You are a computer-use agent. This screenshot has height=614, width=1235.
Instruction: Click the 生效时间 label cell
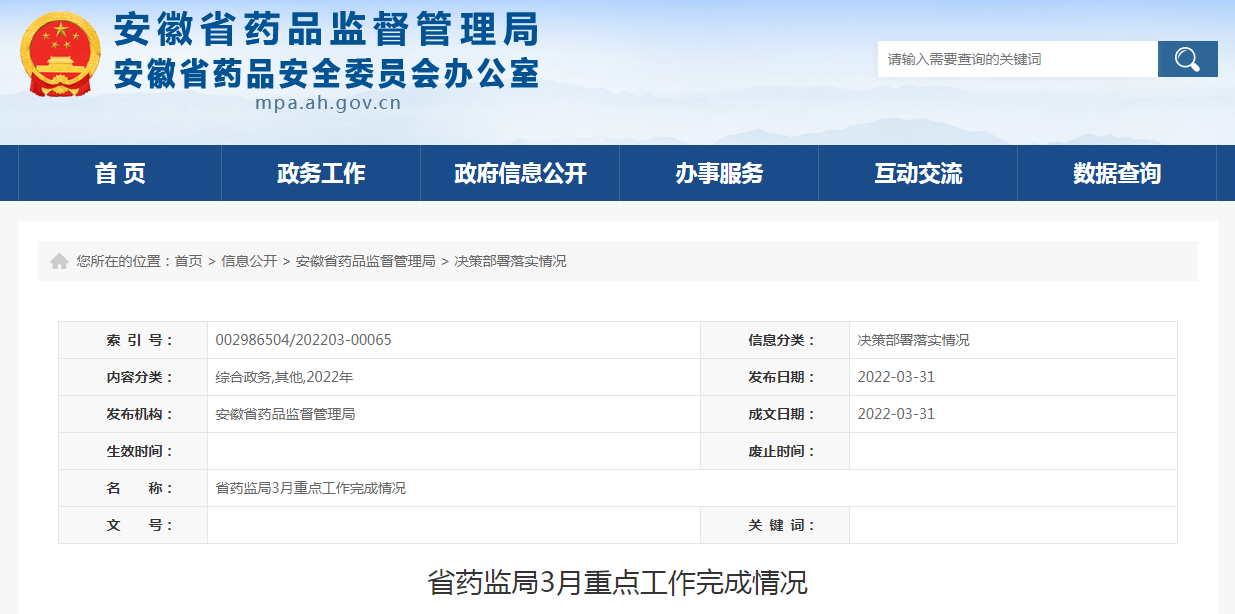coord(133,451)
